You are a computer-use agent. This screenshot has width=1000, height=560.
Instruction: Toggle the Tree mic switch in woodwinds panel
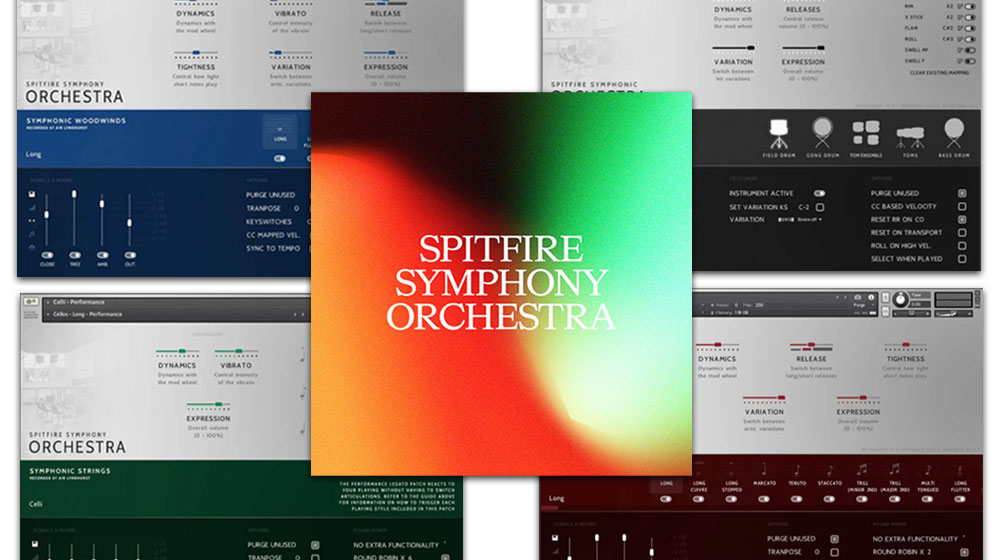(75, 255)
